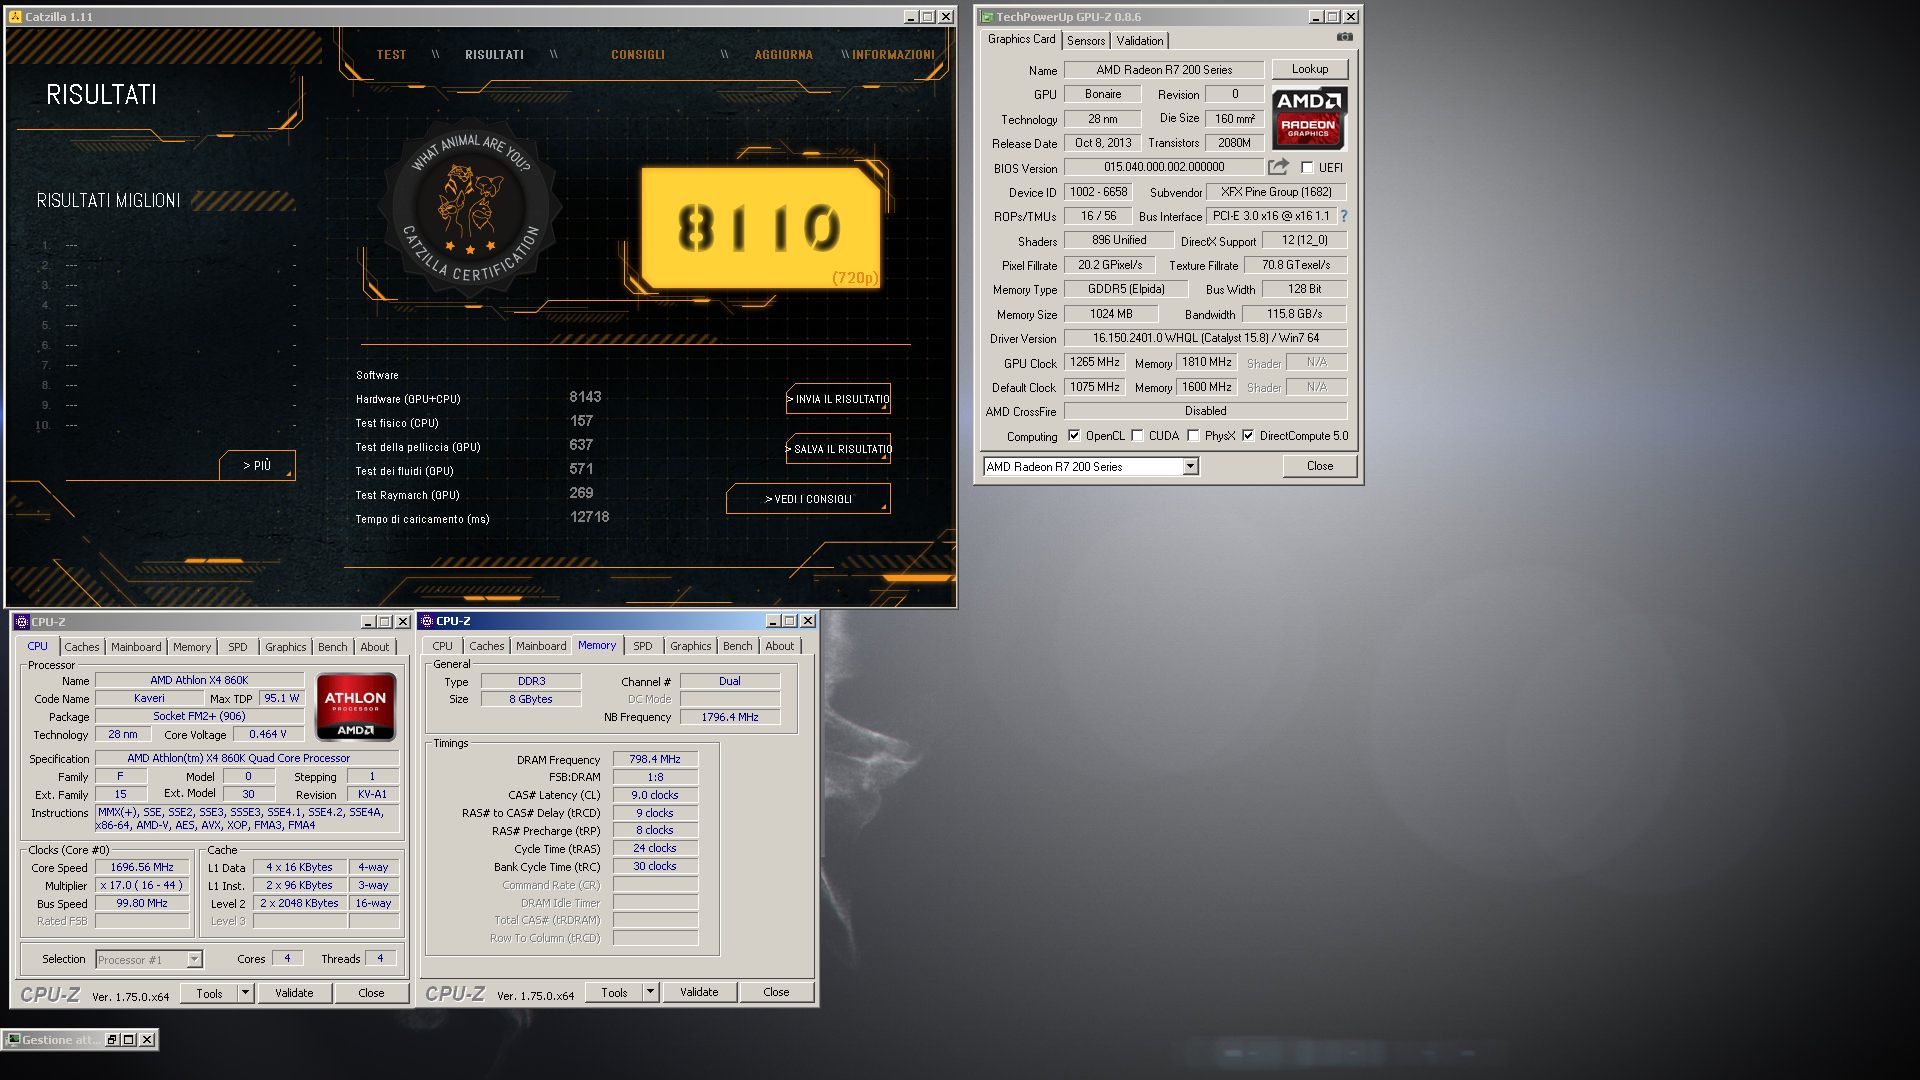Click the Lookup button in GPU-Z
This screenshot has height=1080, width=1920.
pyautogui.click(x=1309, y=69)
